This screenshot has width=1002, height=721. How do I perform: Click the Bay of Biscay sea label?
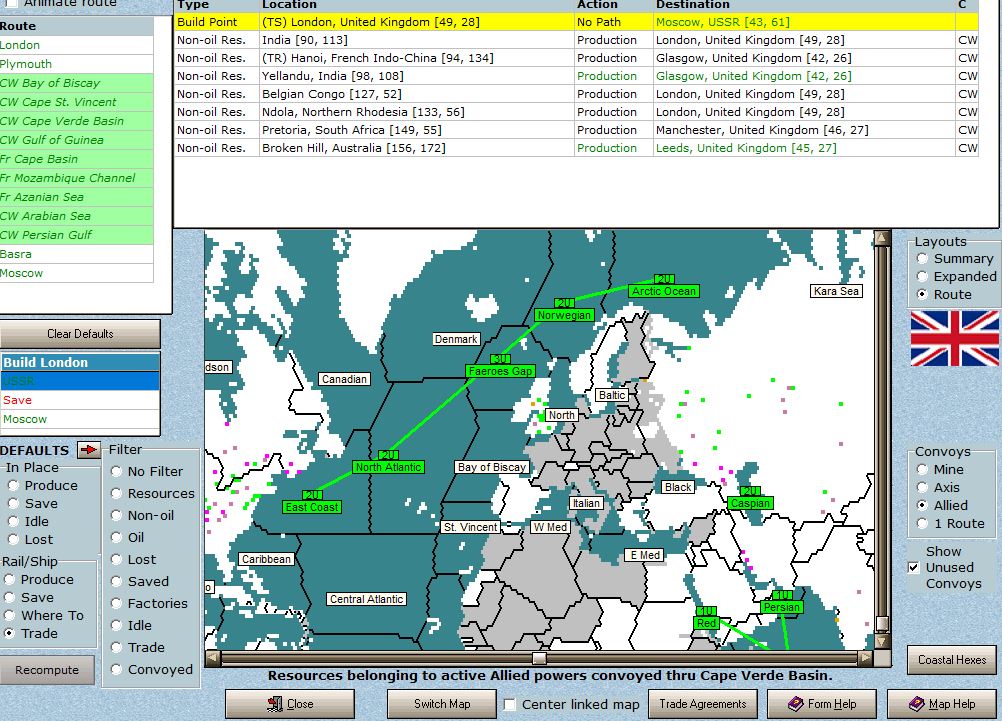pos(491,467)
